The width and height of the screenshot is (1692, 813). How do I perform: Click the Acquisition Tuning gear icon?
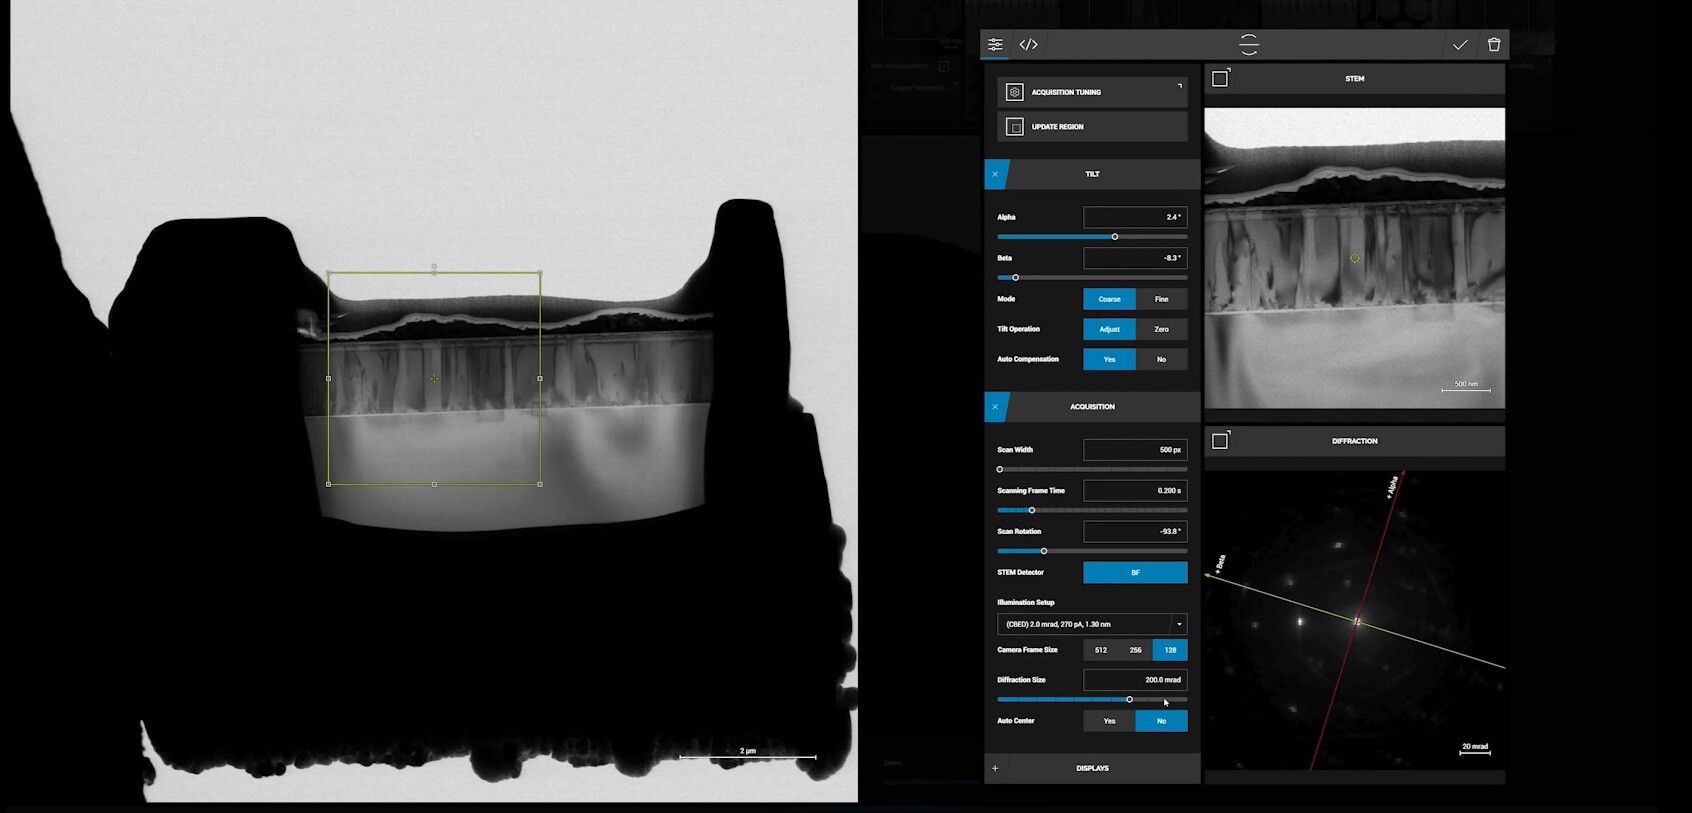[1014, 92]
